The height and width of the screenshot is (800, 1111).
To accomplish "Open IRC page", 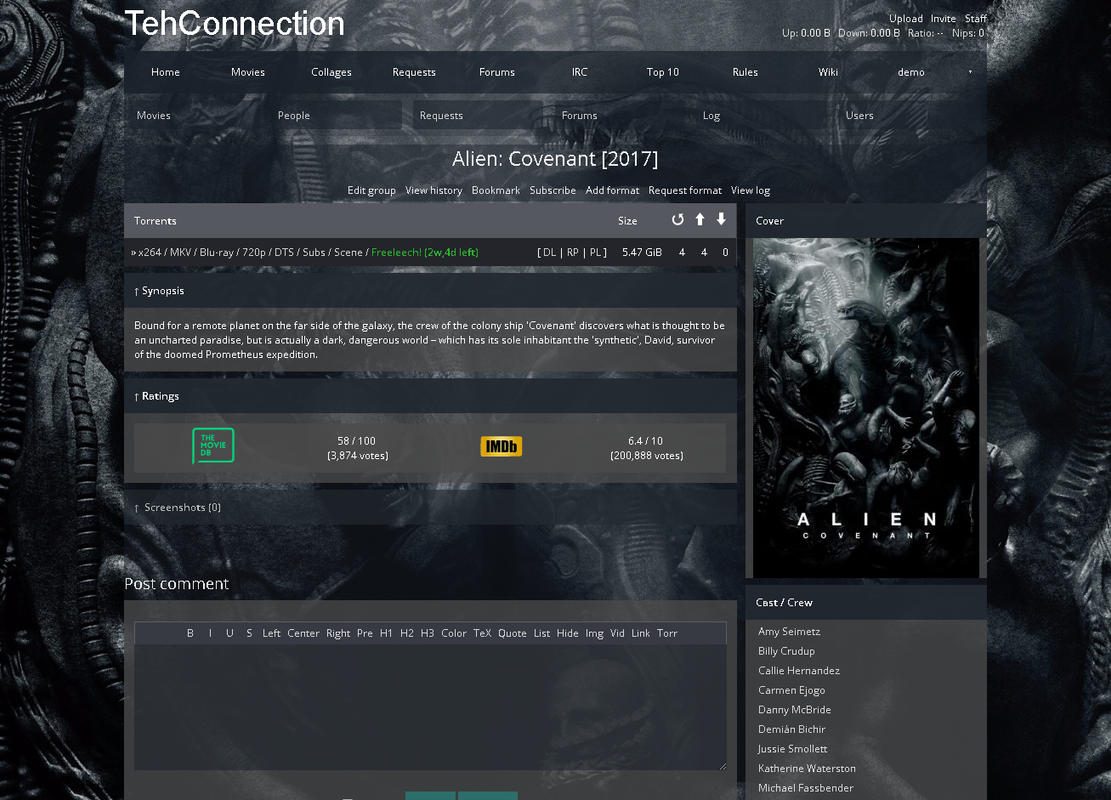I will click(580, 72).
